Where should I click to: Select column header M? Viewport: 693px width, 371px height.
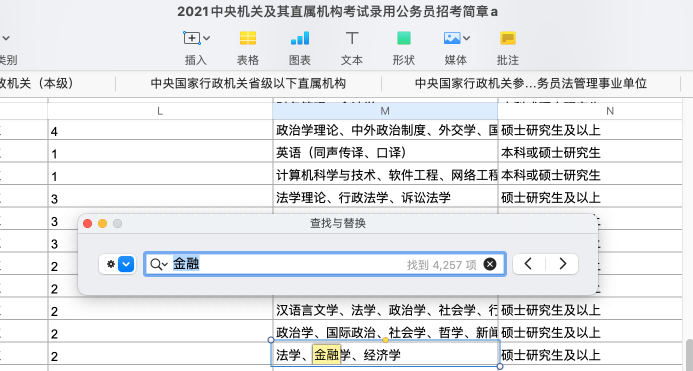click(385, 111)
